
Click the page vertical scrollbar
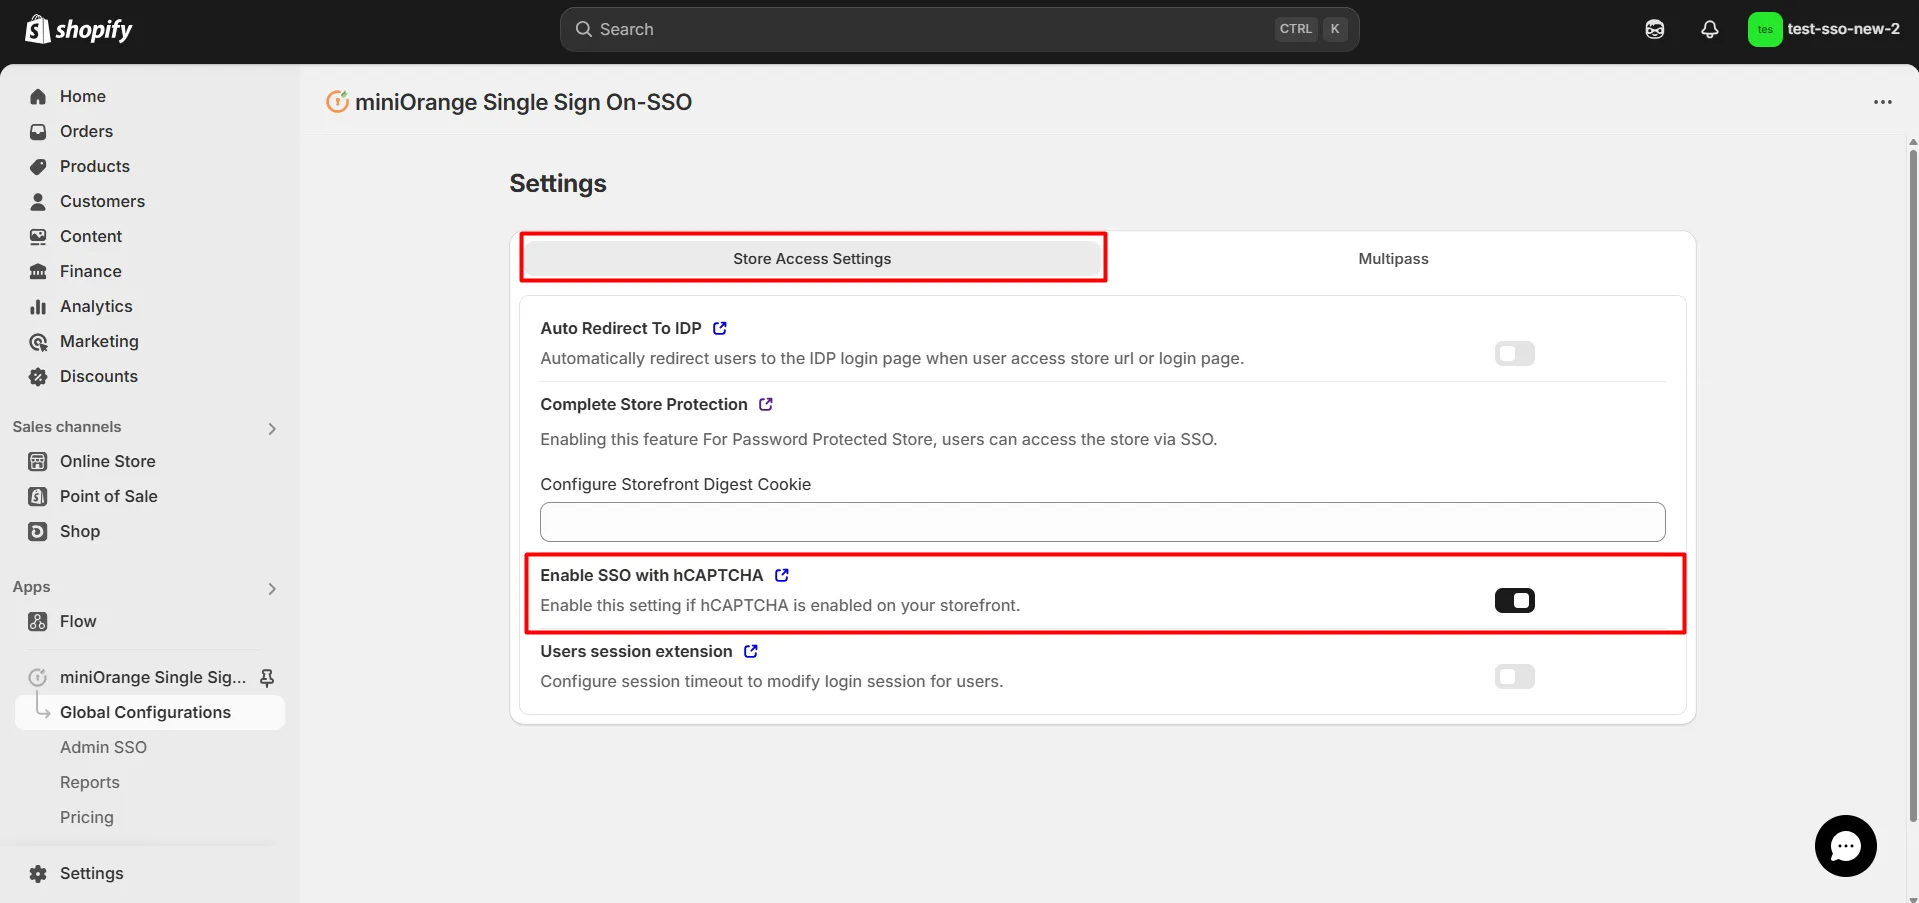pos(1913,485)
